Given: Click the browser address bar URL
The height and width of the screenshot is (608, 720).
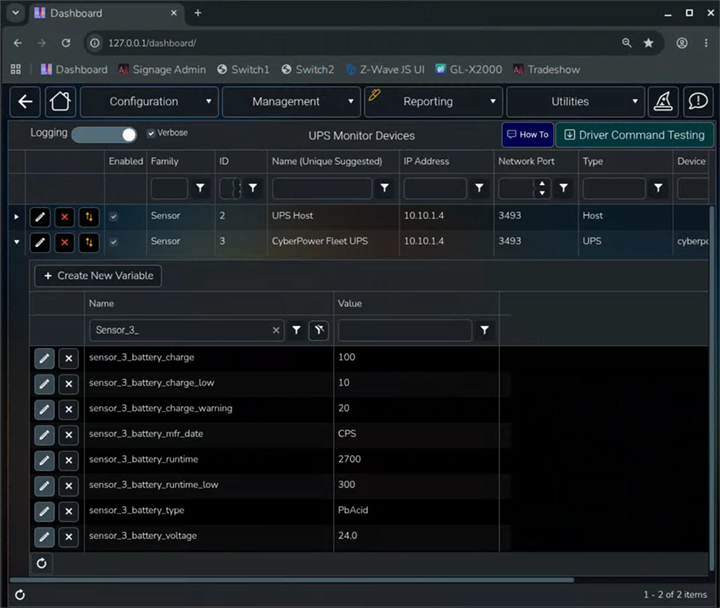Looking at the screenshot, I should coord(152,43).
